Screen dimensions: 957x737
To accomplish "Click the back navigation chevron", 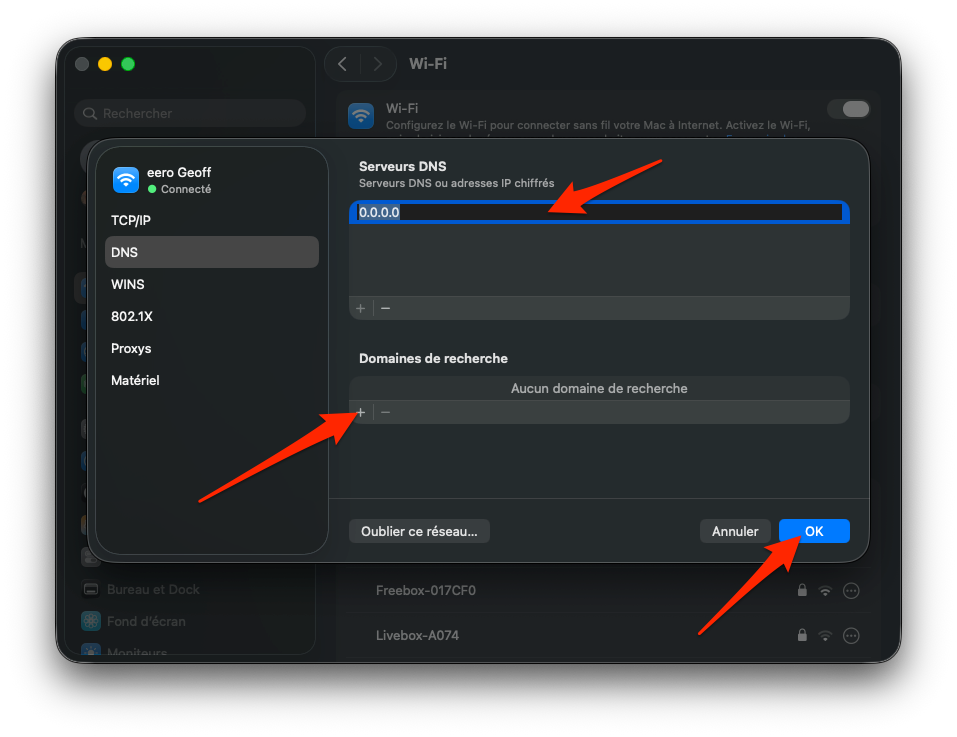I will point(341,63).
